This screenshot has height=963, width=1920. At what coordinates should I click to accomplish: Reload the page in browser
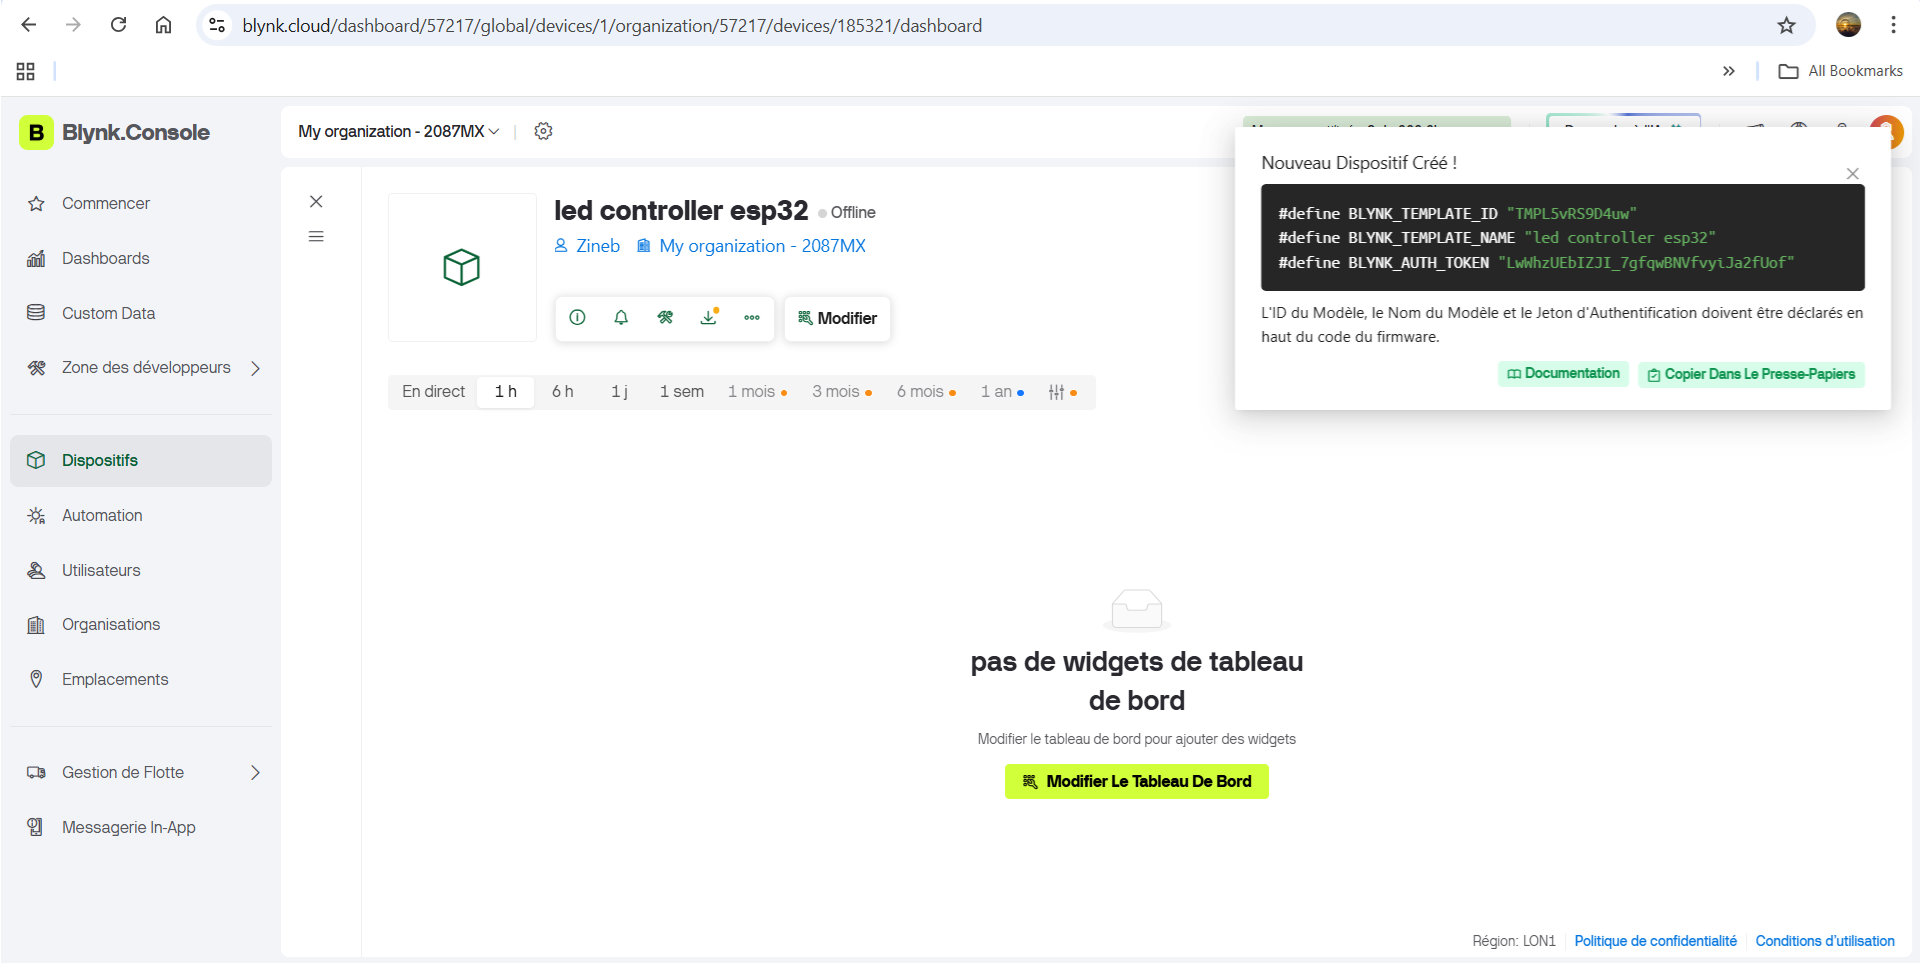(118, 25)
